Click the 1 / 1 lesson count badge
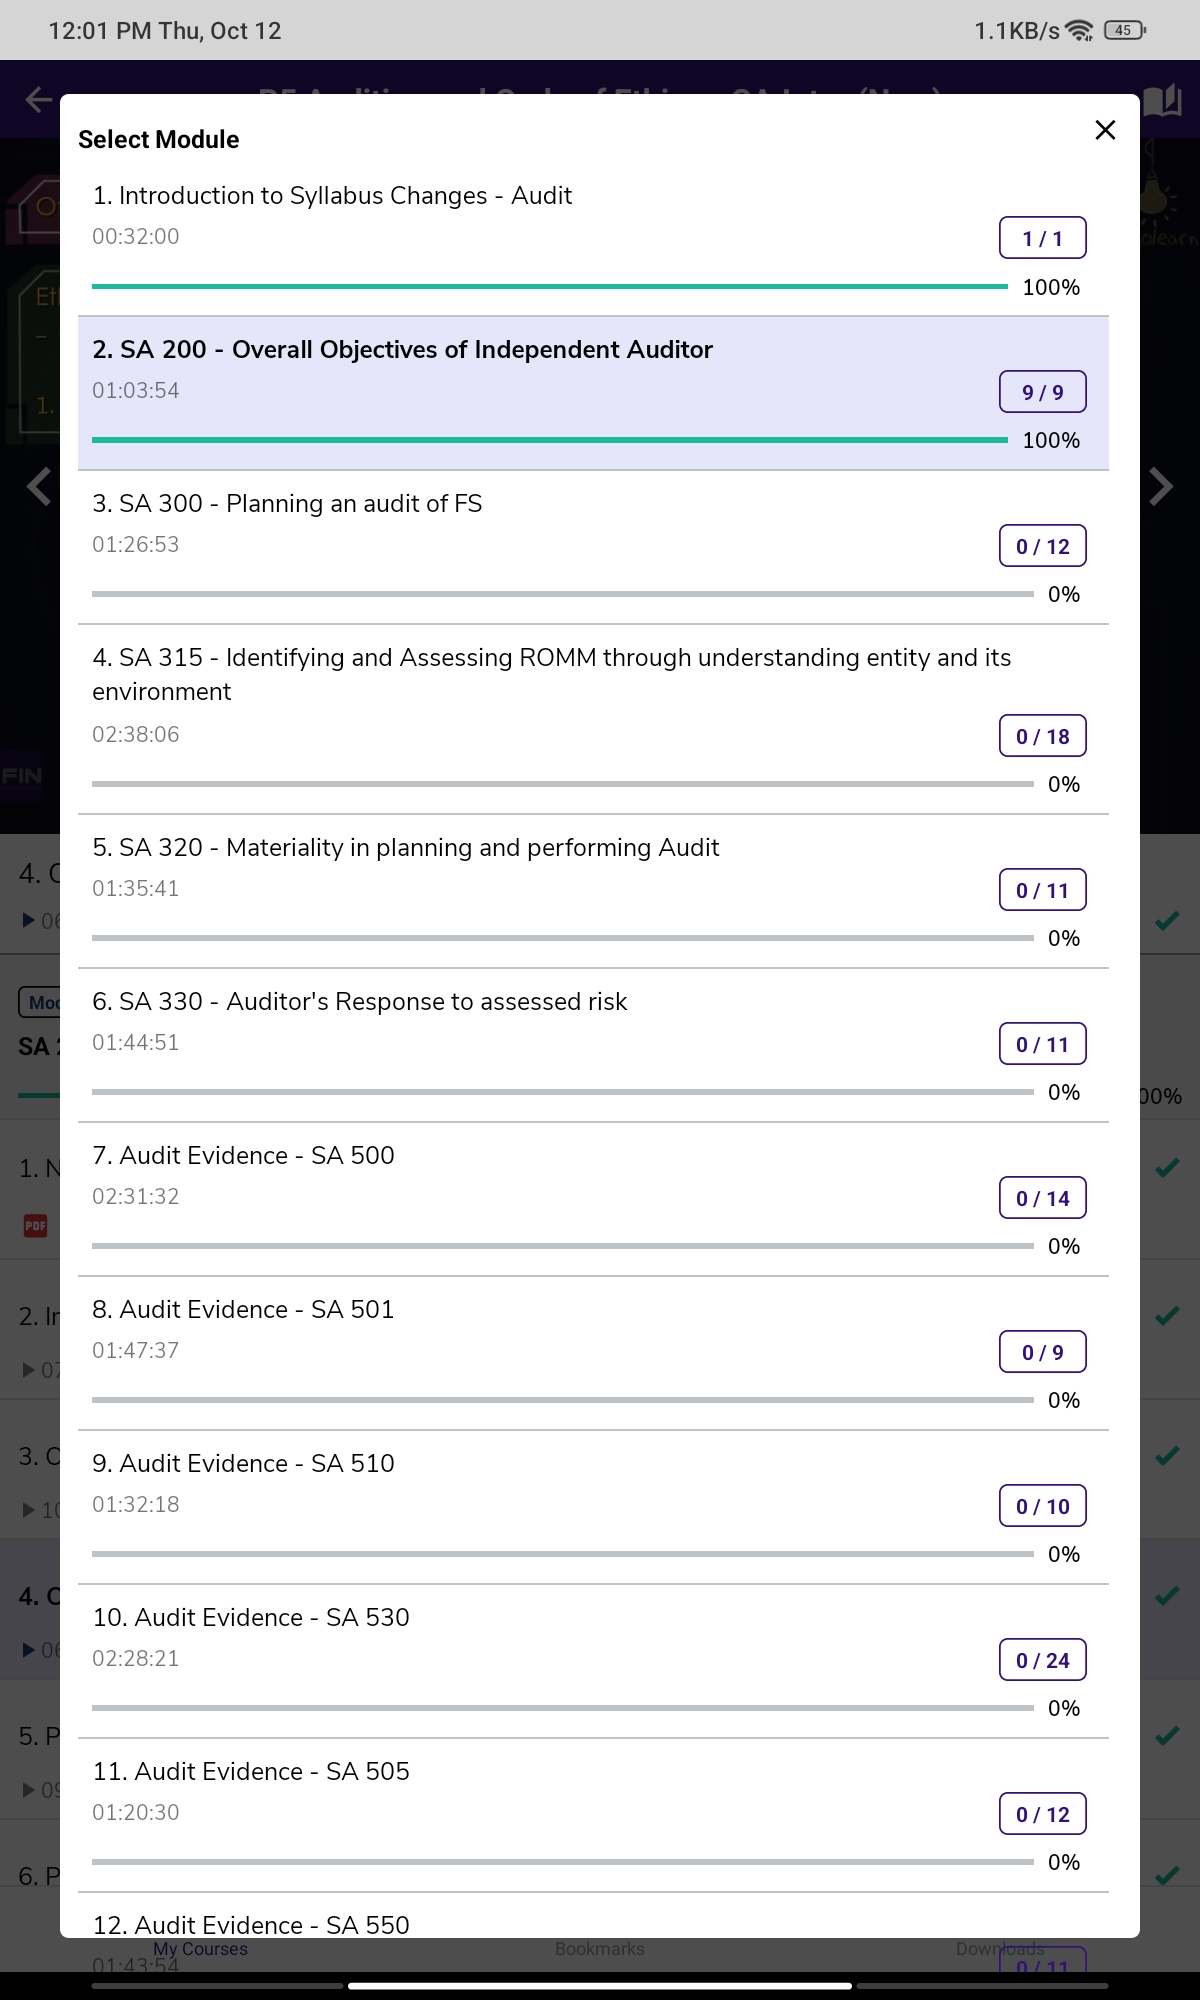 tap(1042, 238)
